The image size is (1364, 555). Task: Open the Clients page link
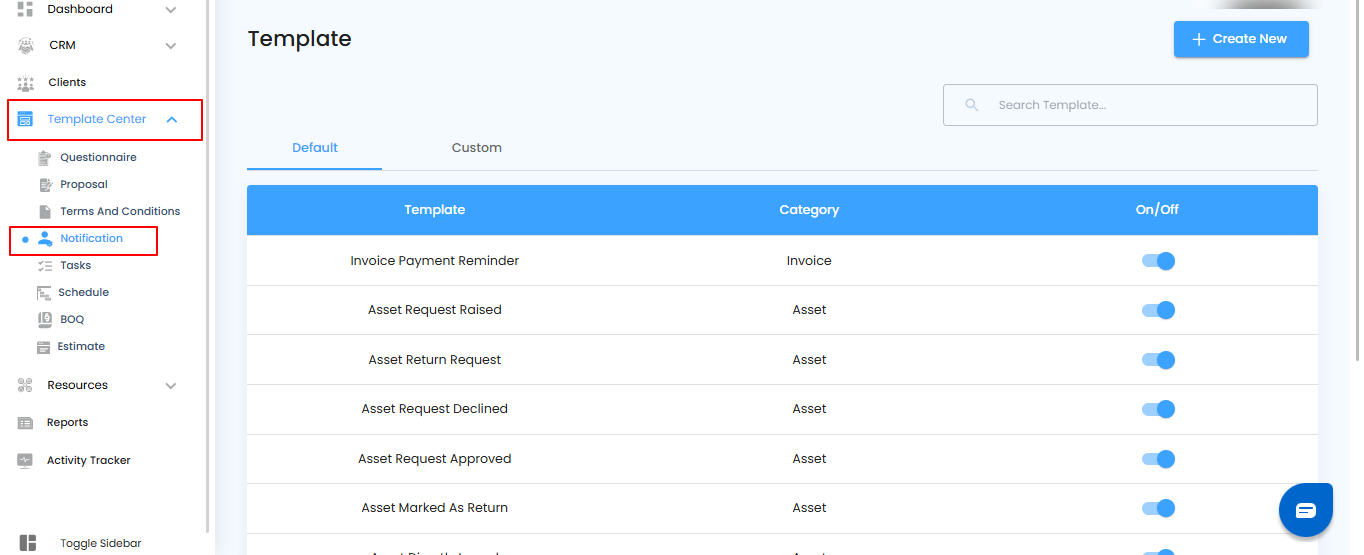click(67, 83)
